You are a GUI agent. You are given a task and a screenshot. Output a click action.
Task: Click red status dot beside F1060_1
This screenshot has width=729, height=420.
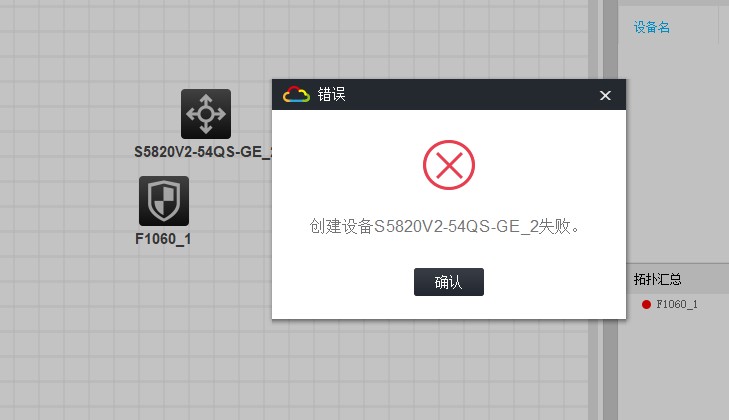(x=646, y=304)
